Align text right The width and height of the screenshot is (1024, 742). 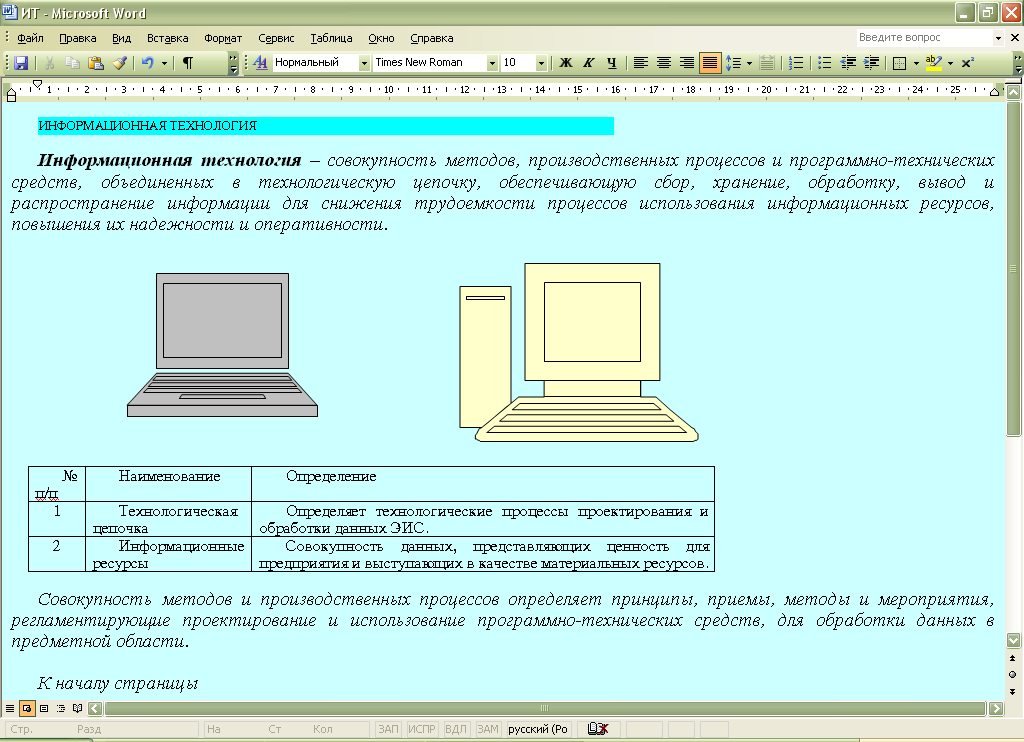pos(686,63)
